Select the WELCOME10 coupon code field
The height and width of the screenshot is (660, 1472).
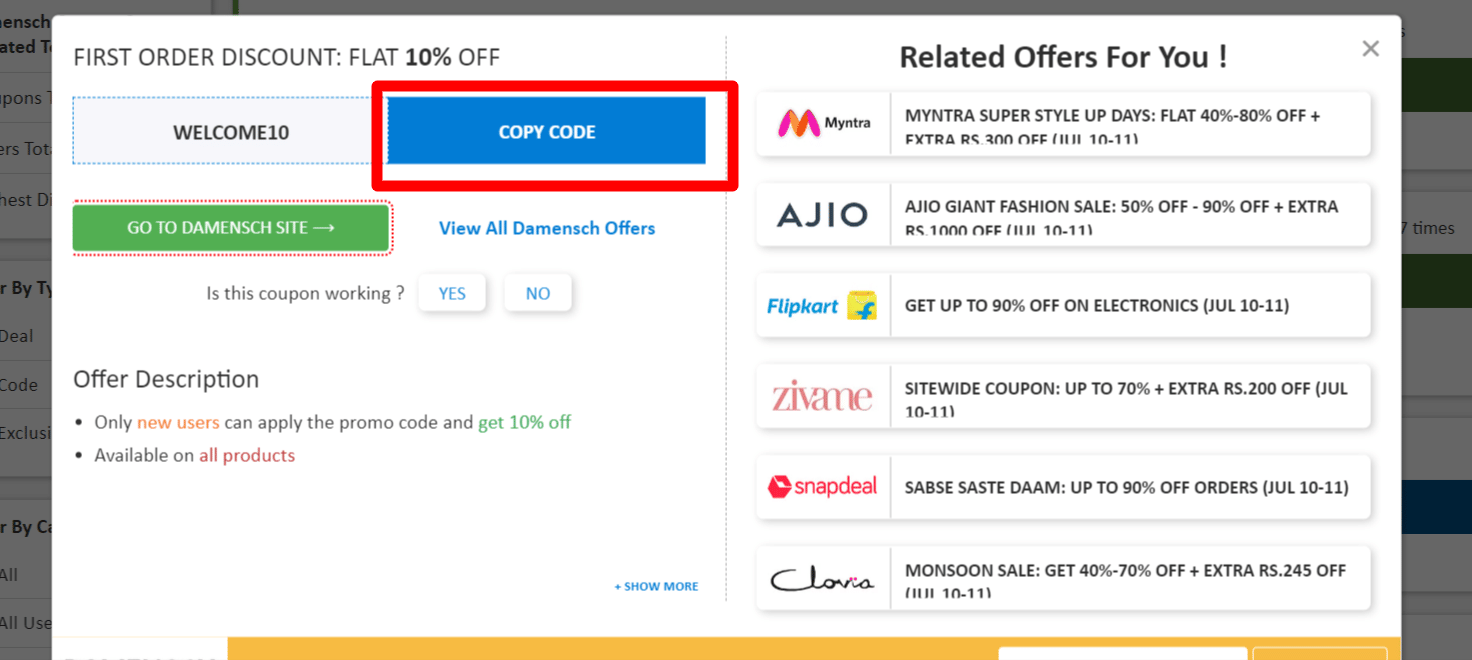pos(230,132)
